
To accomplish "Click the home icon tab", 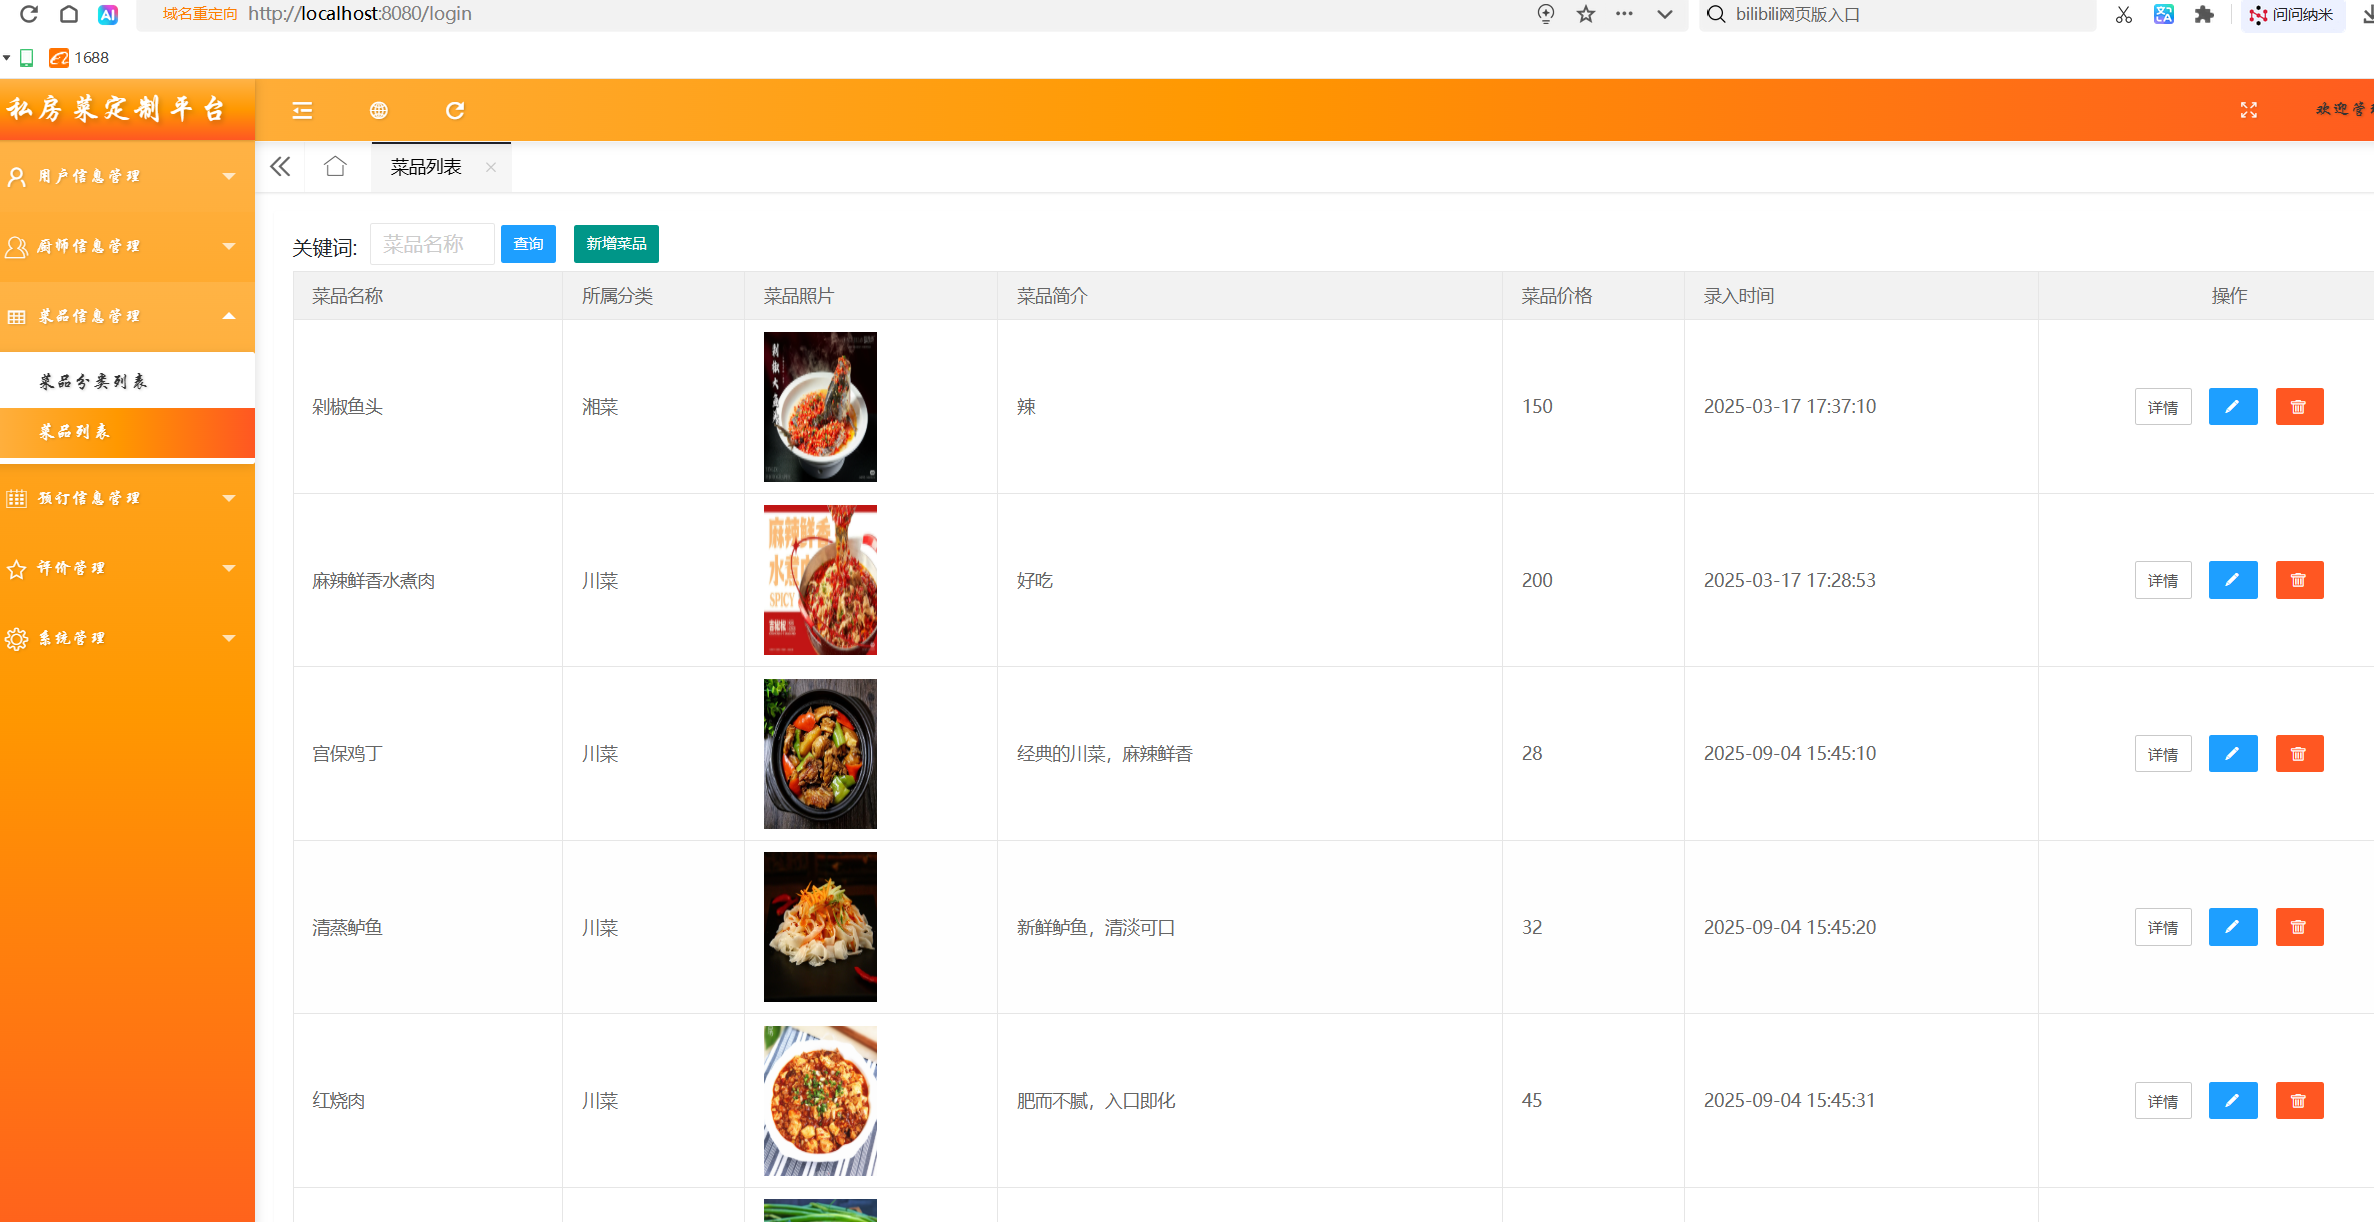I will pyautogui.click(x=335, y=166).
